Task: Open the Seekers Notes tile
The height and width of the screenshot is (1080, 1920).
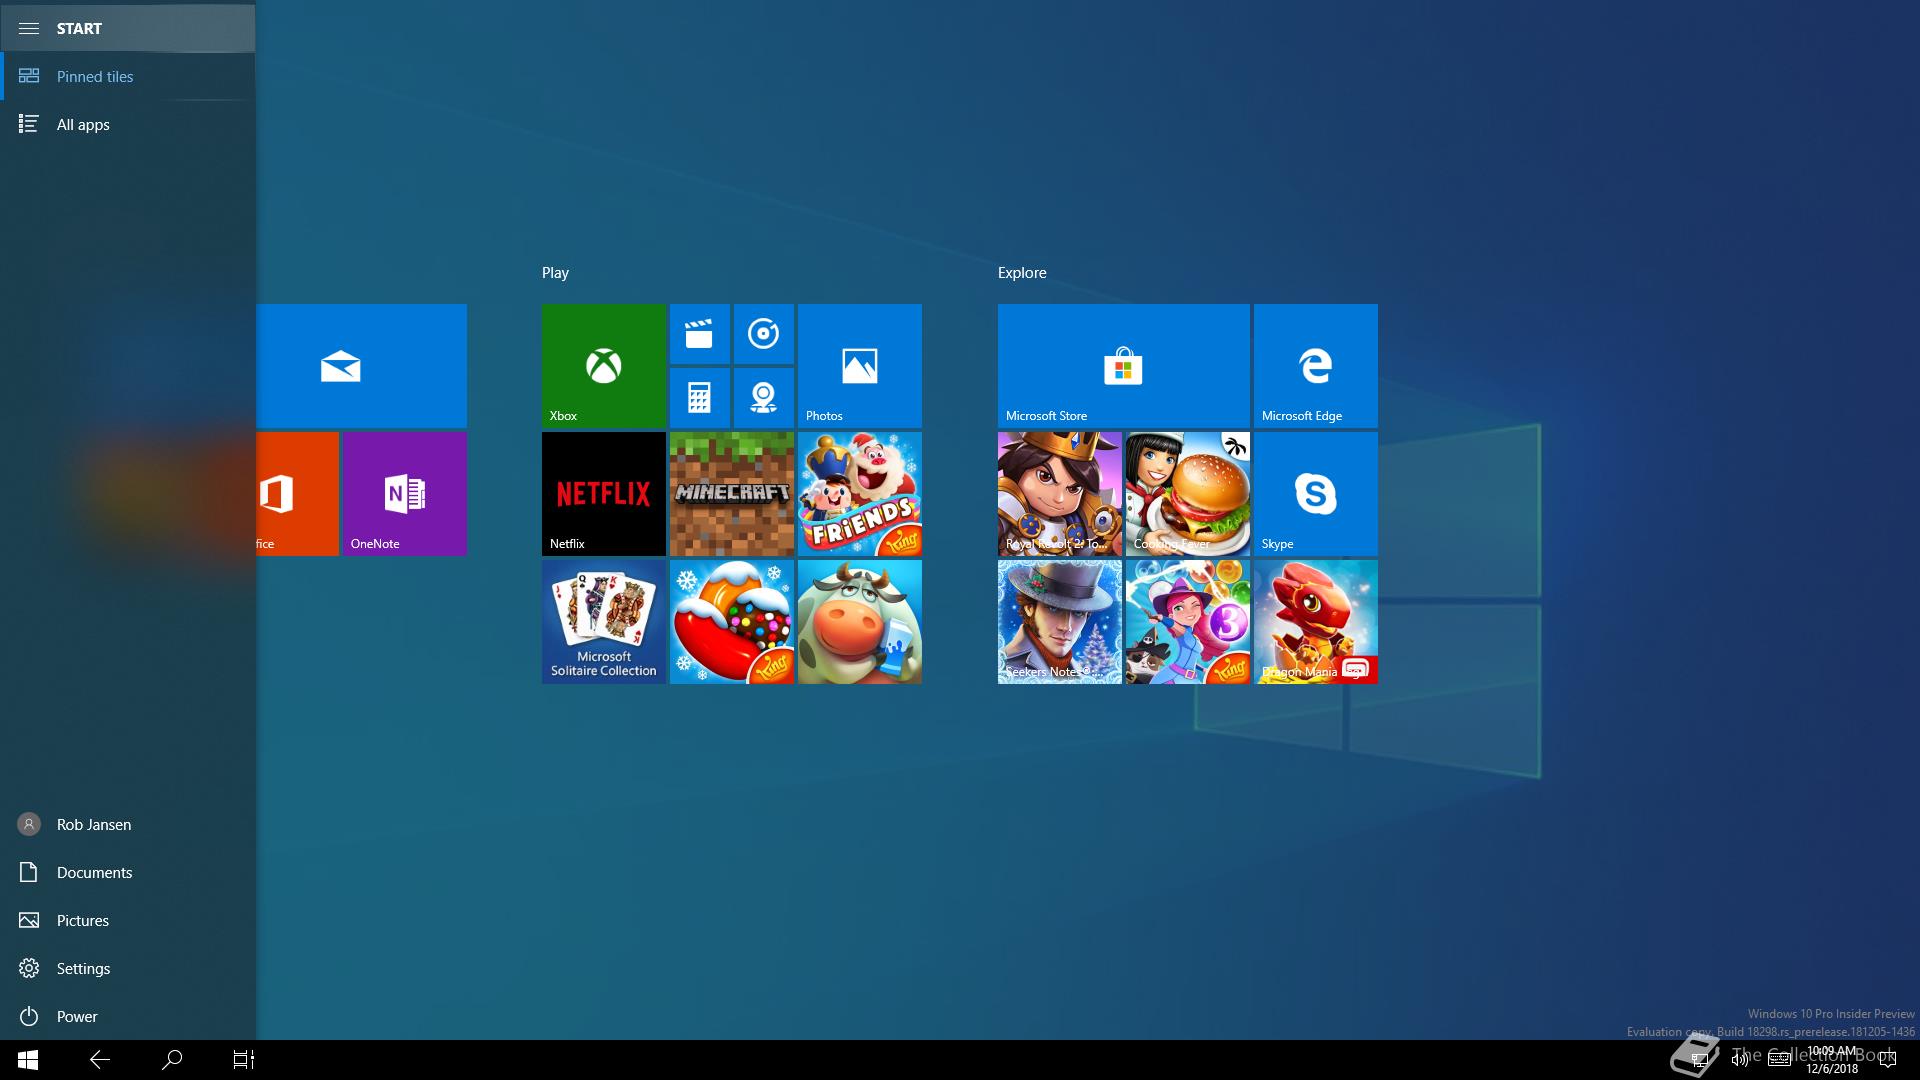Action: (x=1059, y=622)
